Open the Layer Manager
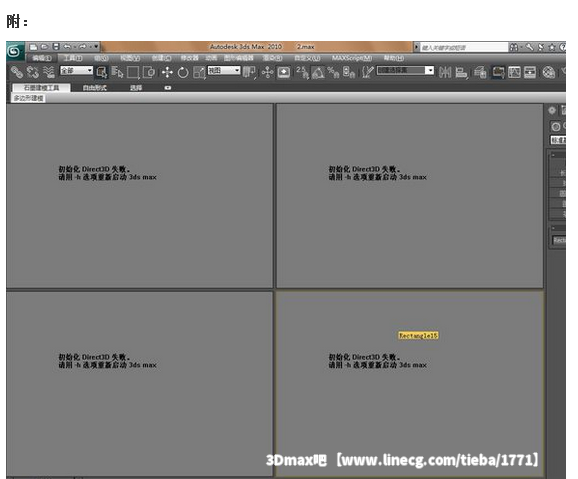 [x=480, y=72]
